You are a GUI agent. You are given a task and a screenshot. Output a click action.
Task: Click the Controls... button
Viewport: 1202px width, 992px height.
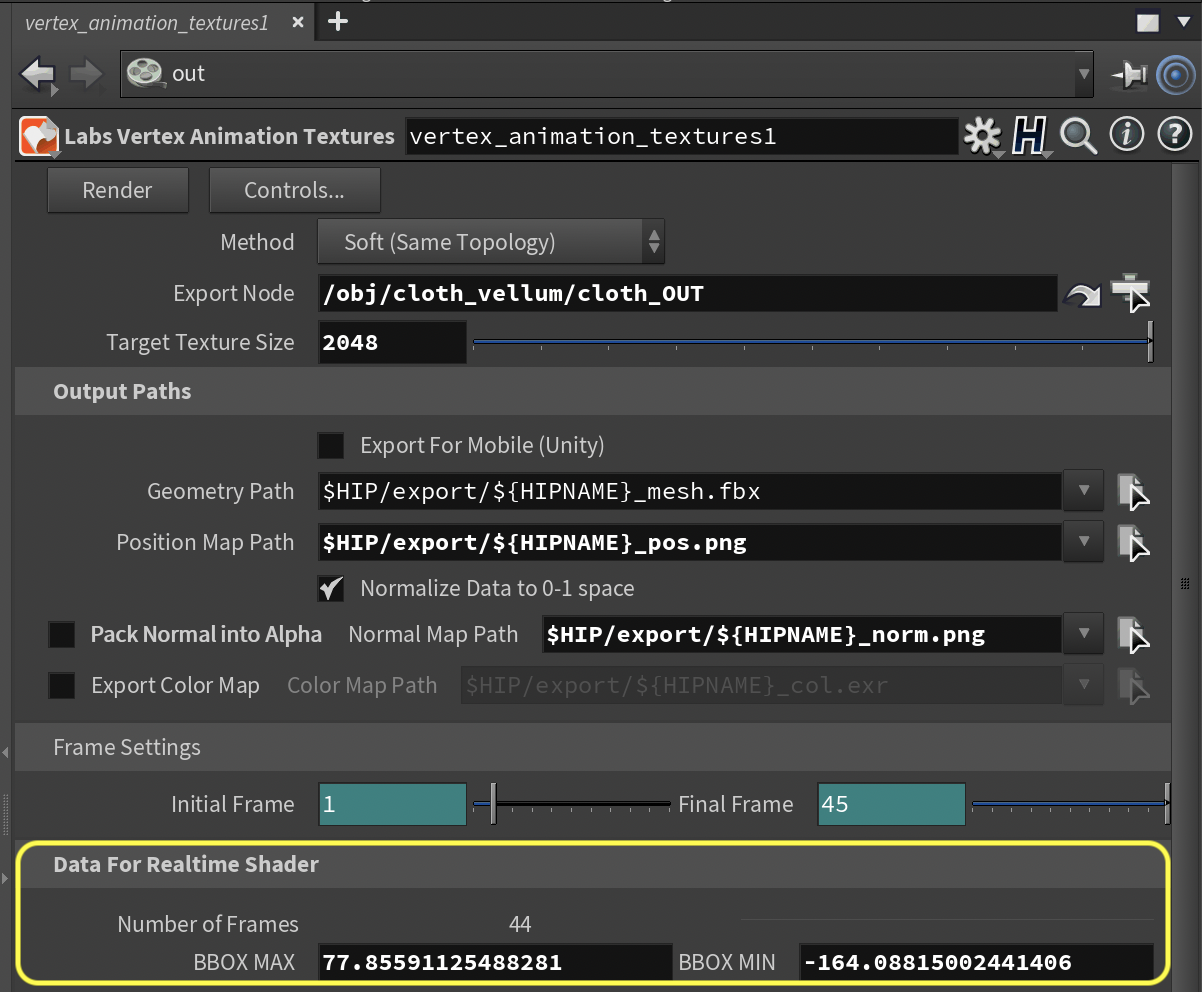click(x=294, y=190)
